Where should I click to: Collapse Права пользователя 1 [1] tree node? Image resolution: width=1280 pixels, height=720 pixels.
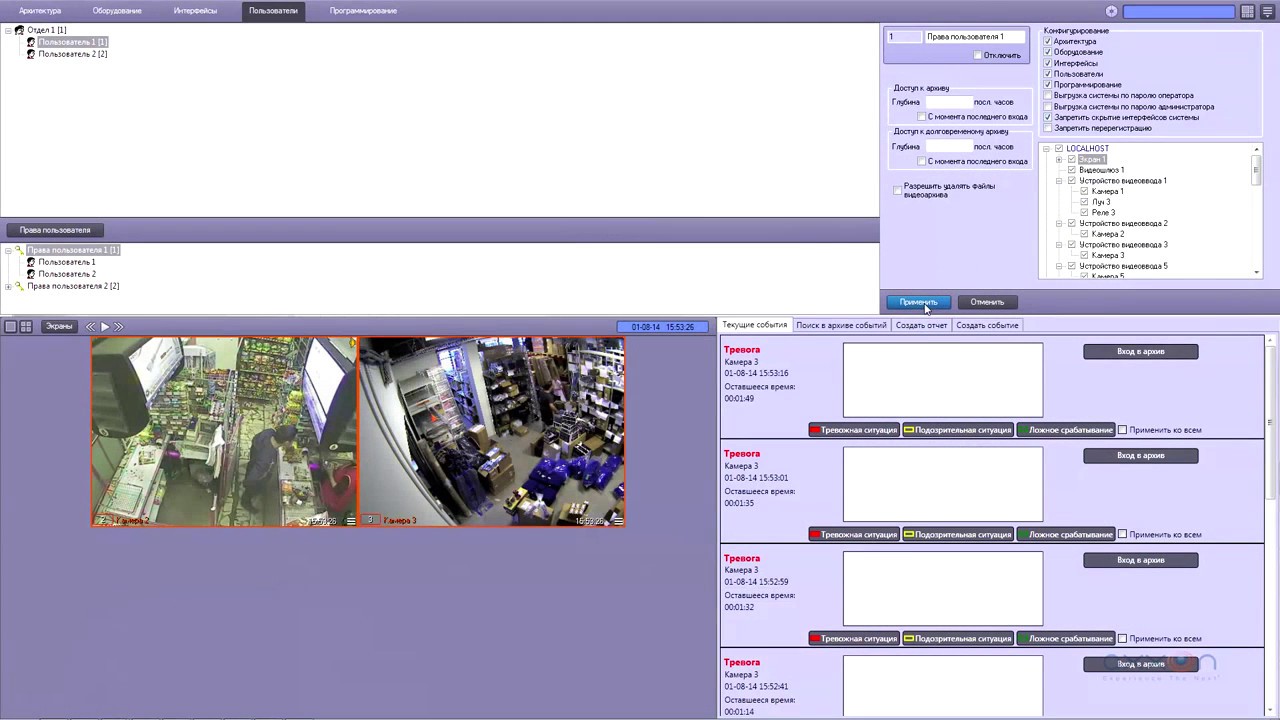pyautogui.click(x=8, y=250)
